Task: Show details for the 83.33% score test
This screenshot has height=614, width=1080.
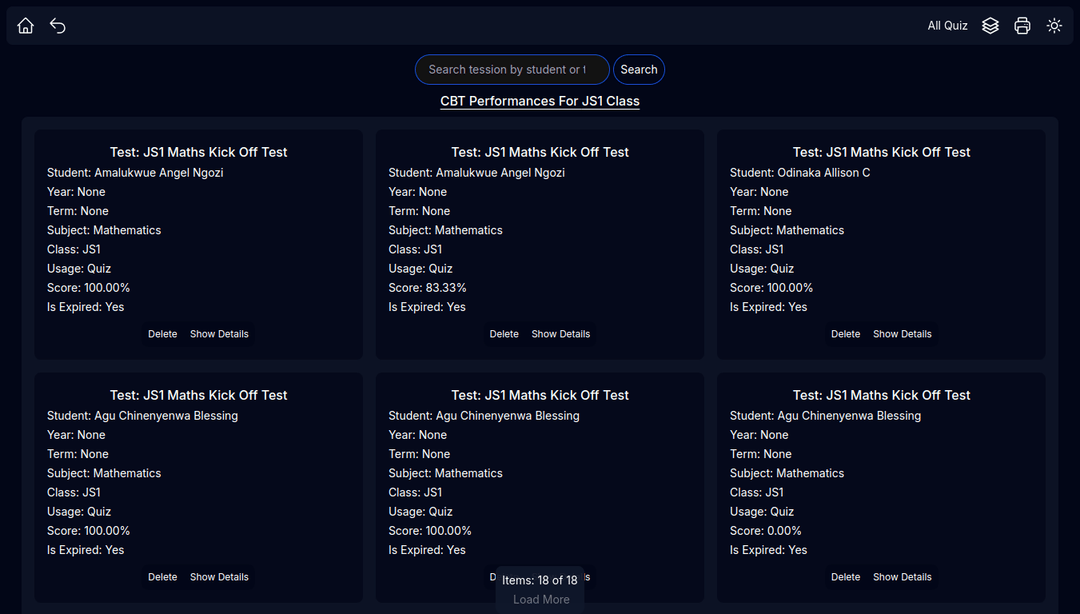Action: point(560,333)
